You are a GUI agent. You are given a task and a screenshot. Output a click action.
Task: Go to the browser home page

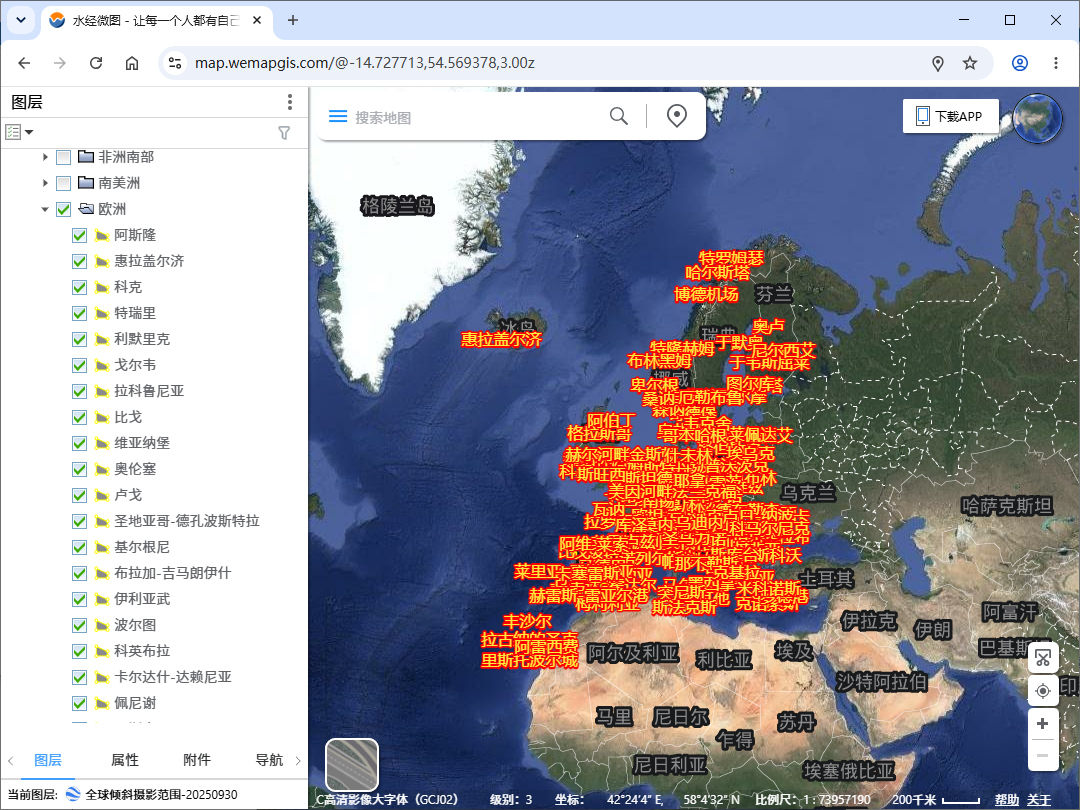[x=132, y=63]
